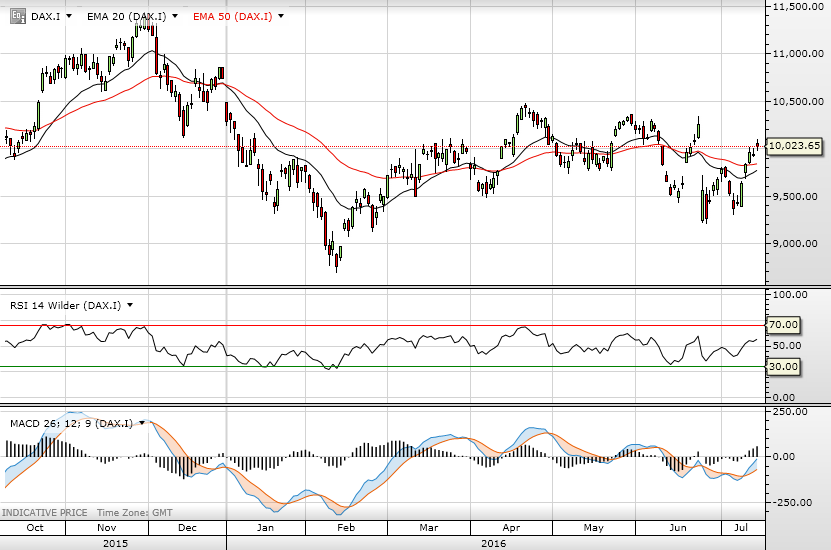831x550 pixels.
Task: Click the Jul month on the time axis
Action: coord(741,528)
